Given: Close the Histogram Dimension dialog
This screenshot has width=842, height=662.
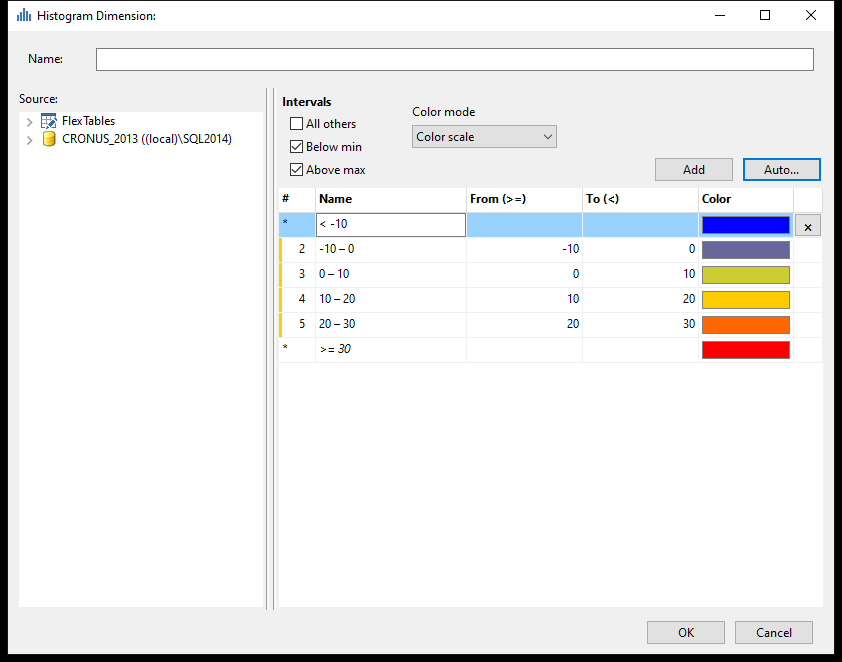Looking at the screenshot, I should pos(811,16).
